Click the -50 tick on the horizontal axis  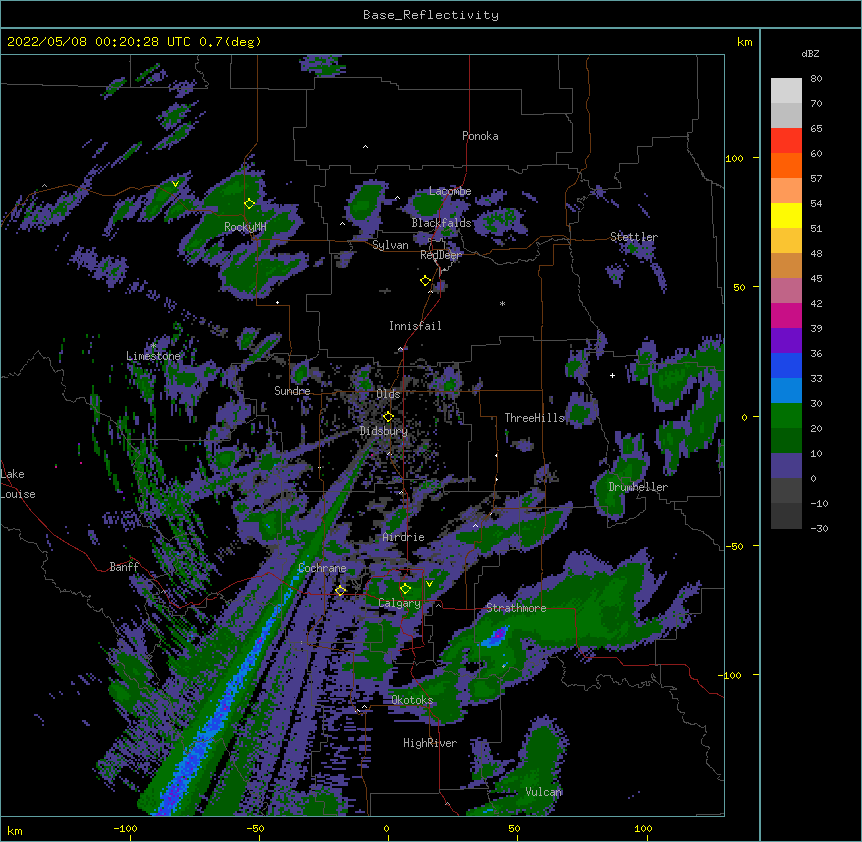[x=255, y=829]
